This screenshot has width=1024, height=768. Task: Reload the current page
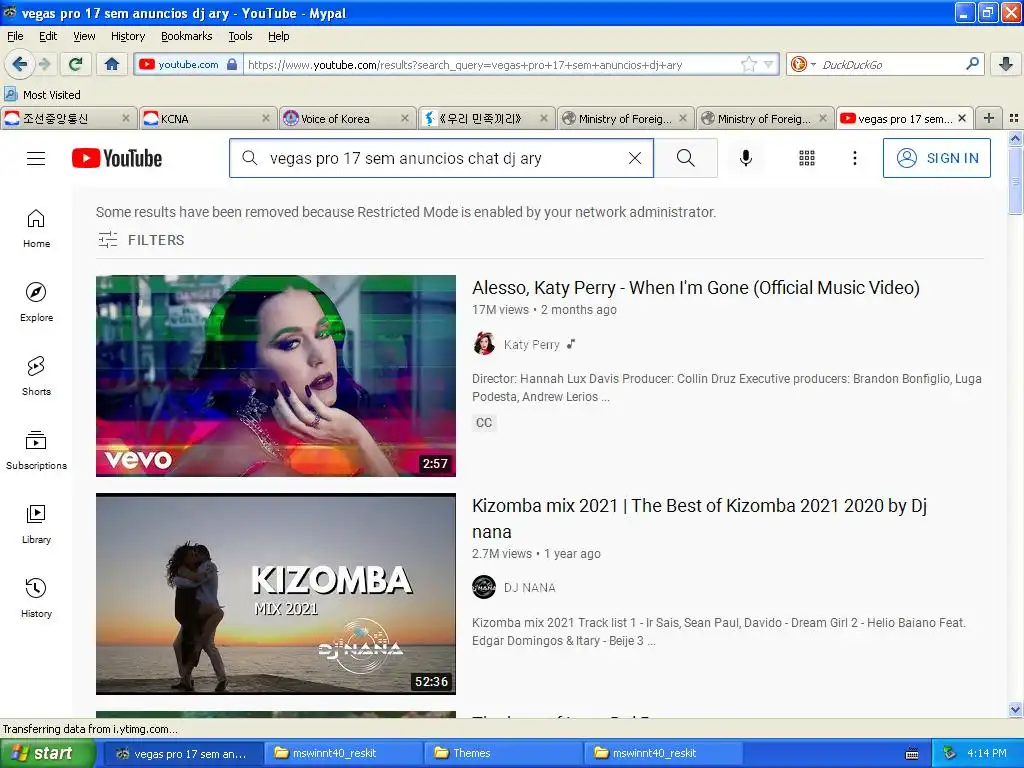coord(76,64)
